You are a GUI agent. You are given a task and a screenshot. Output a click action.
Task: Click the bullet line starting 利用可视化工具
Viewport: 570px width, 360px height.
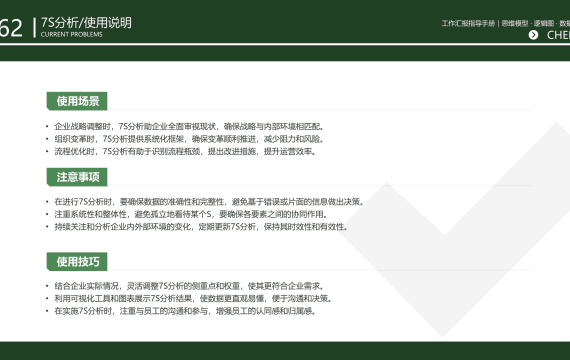tap(193, 299)
